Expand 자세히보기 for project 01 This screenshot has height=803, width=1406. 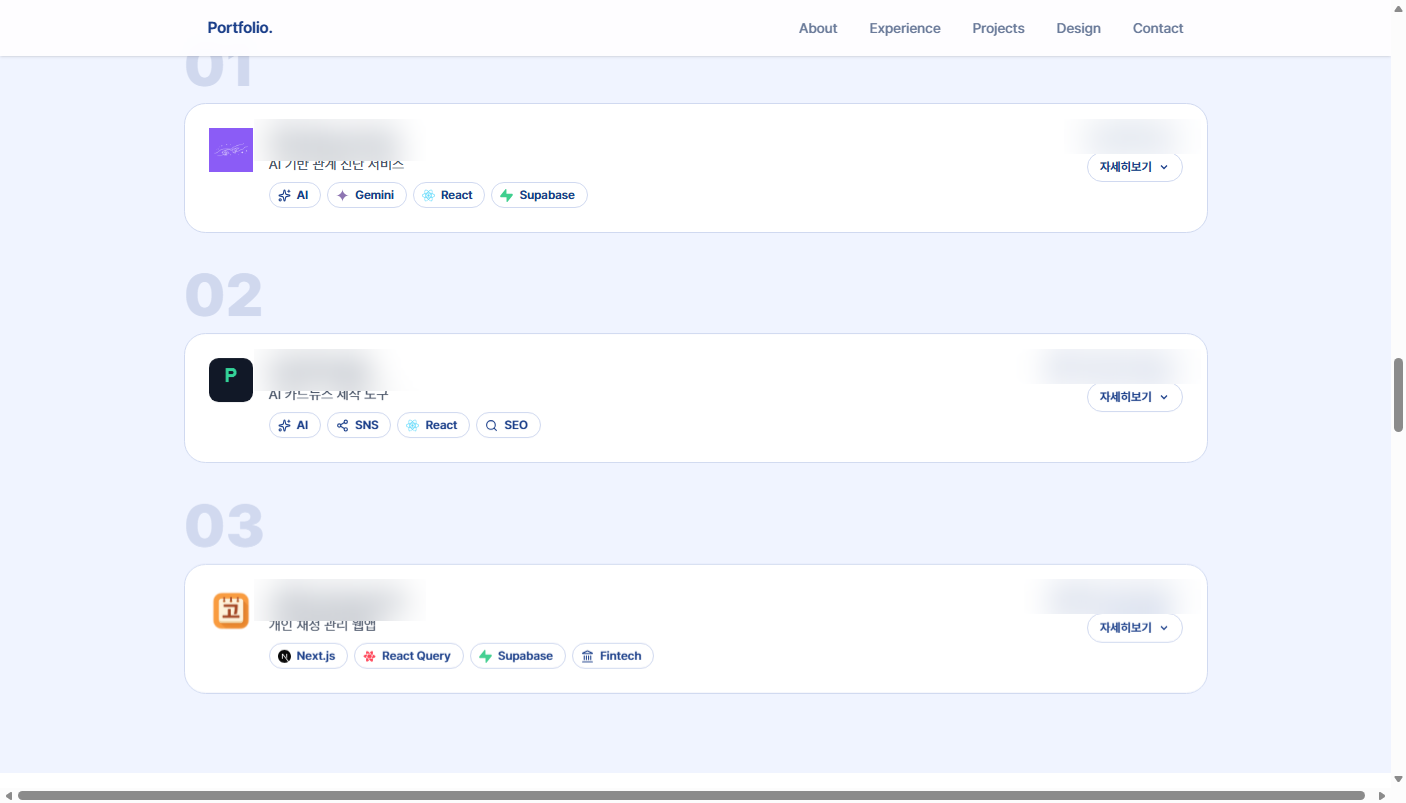1135,167
